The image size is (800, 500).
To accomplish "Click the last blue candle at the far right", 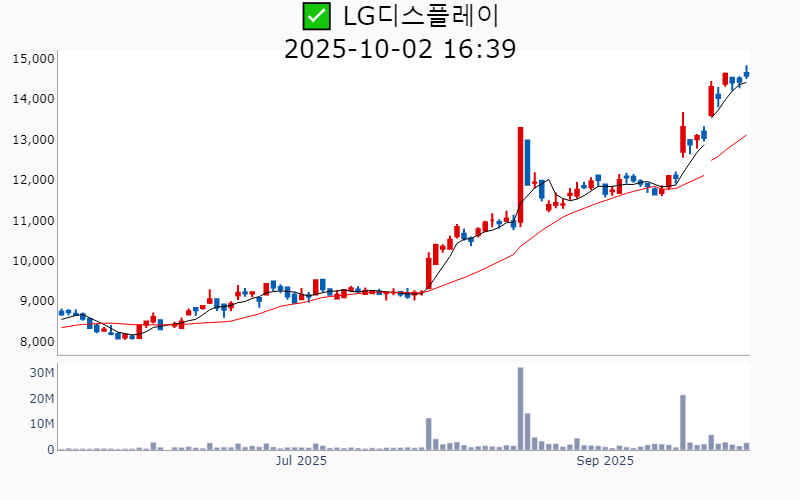I will (x=746, y=73).
